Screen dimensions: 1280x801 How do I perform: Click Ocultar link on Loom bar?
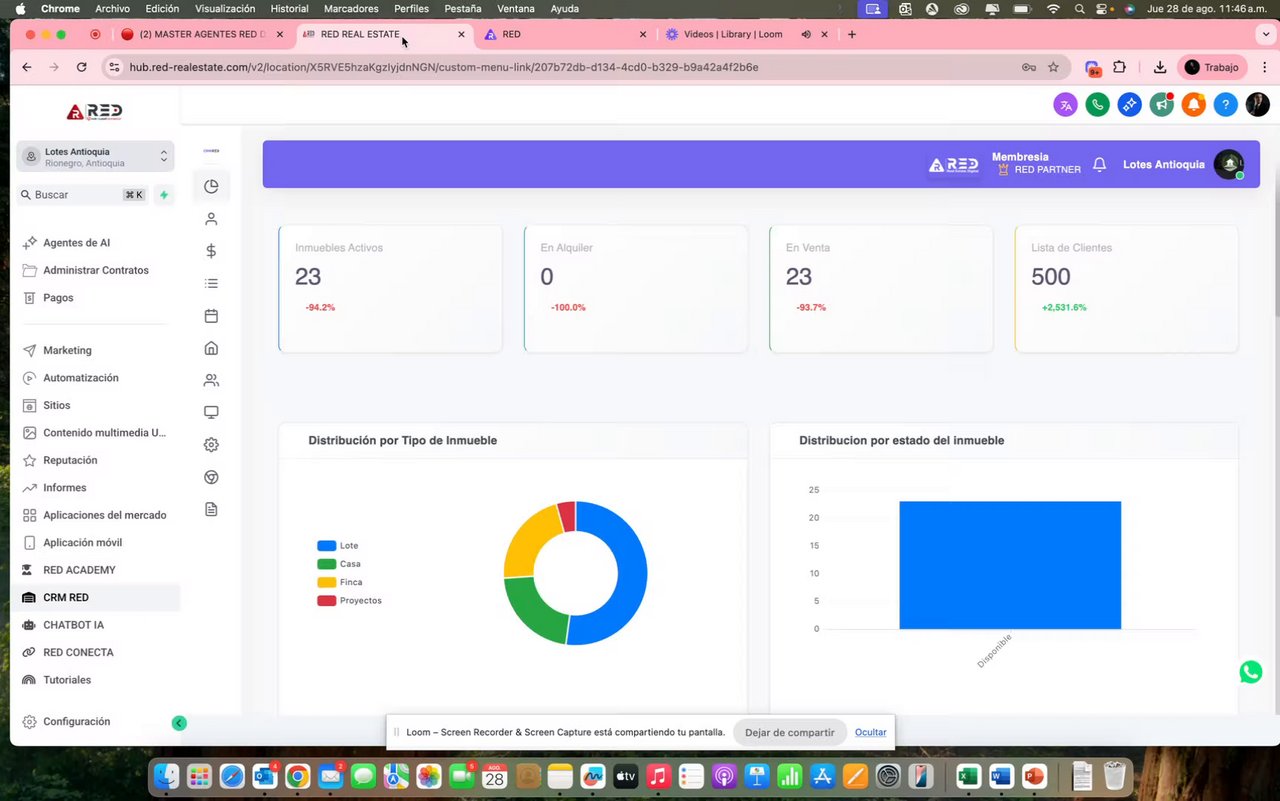click(x=870, y=732)
